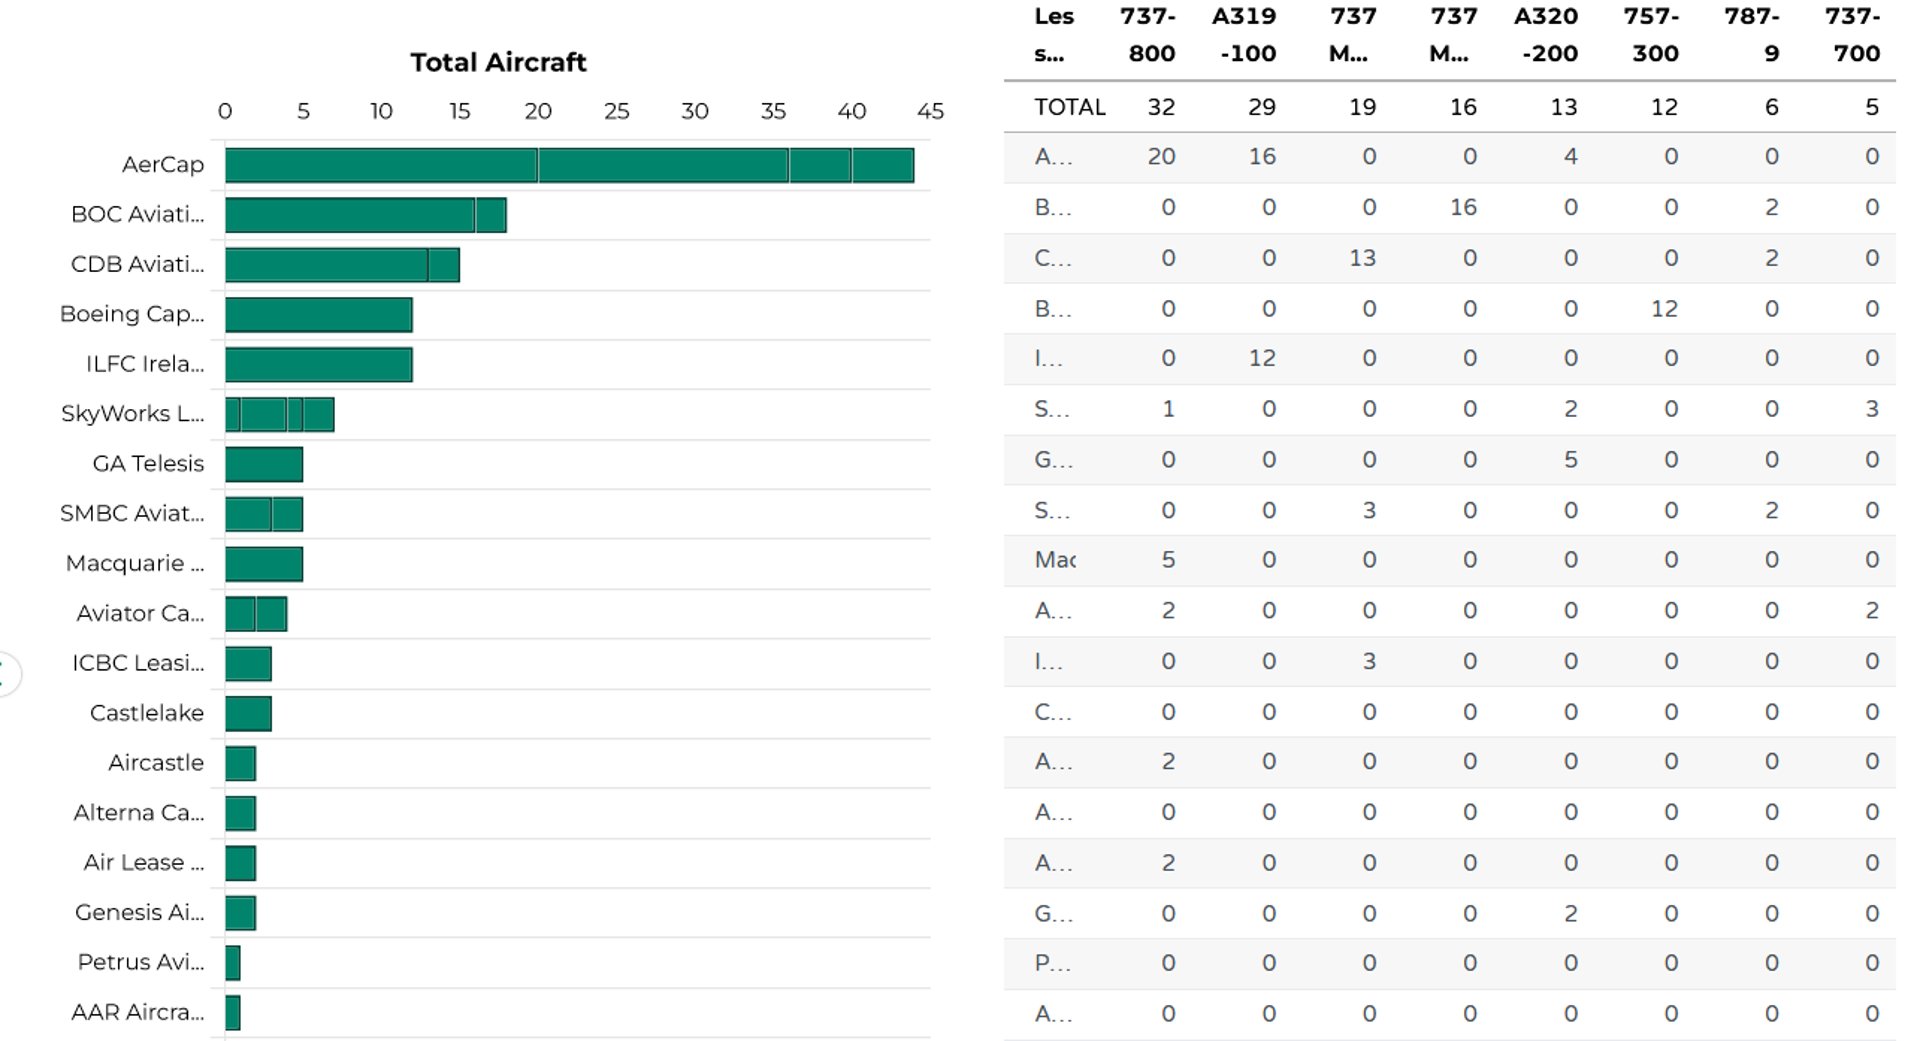The width and height of the screenshot is (1920, 1041).
Task: Click the Lessor column header
Action: click(x=1053, y=35)
